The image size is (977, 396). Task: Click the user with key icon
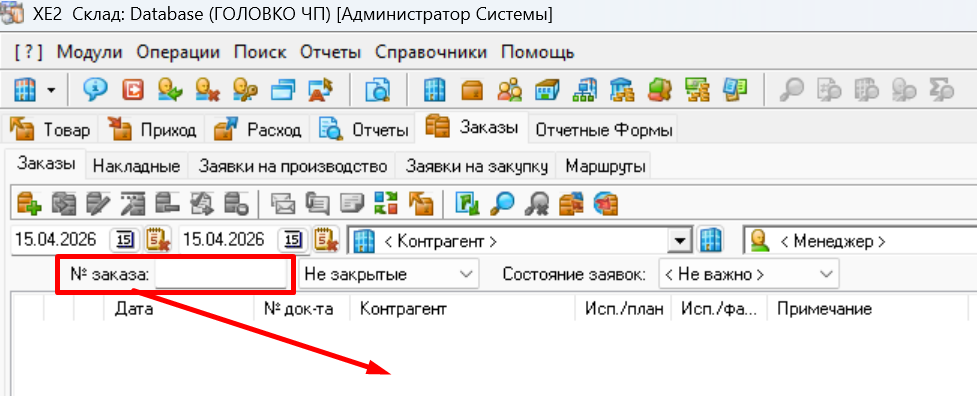click(x=245, y=90)
